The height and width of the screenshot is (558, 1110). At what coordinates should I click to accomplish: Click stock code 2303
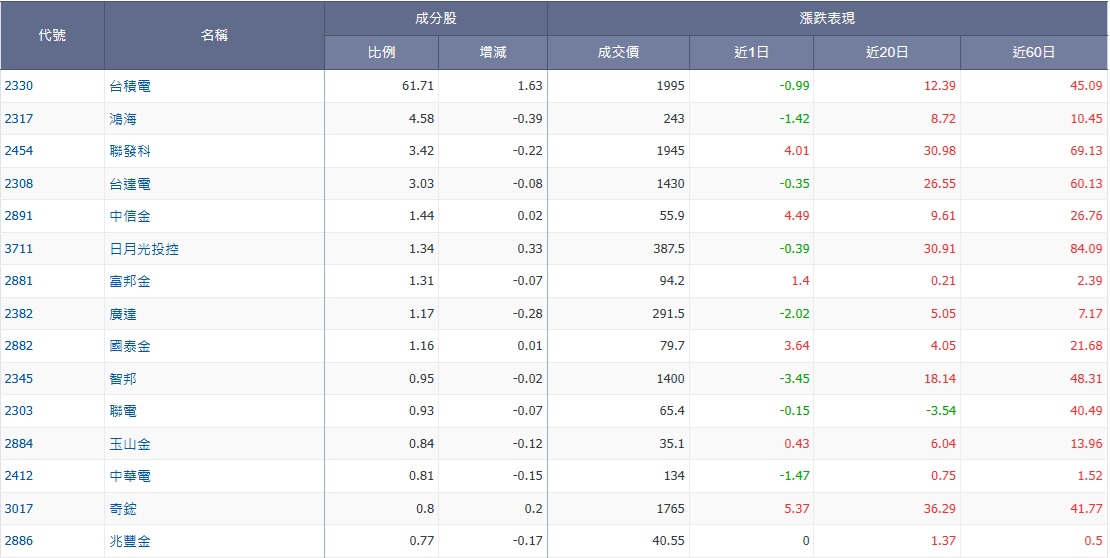pyautogui.click(x=18, y=411)
